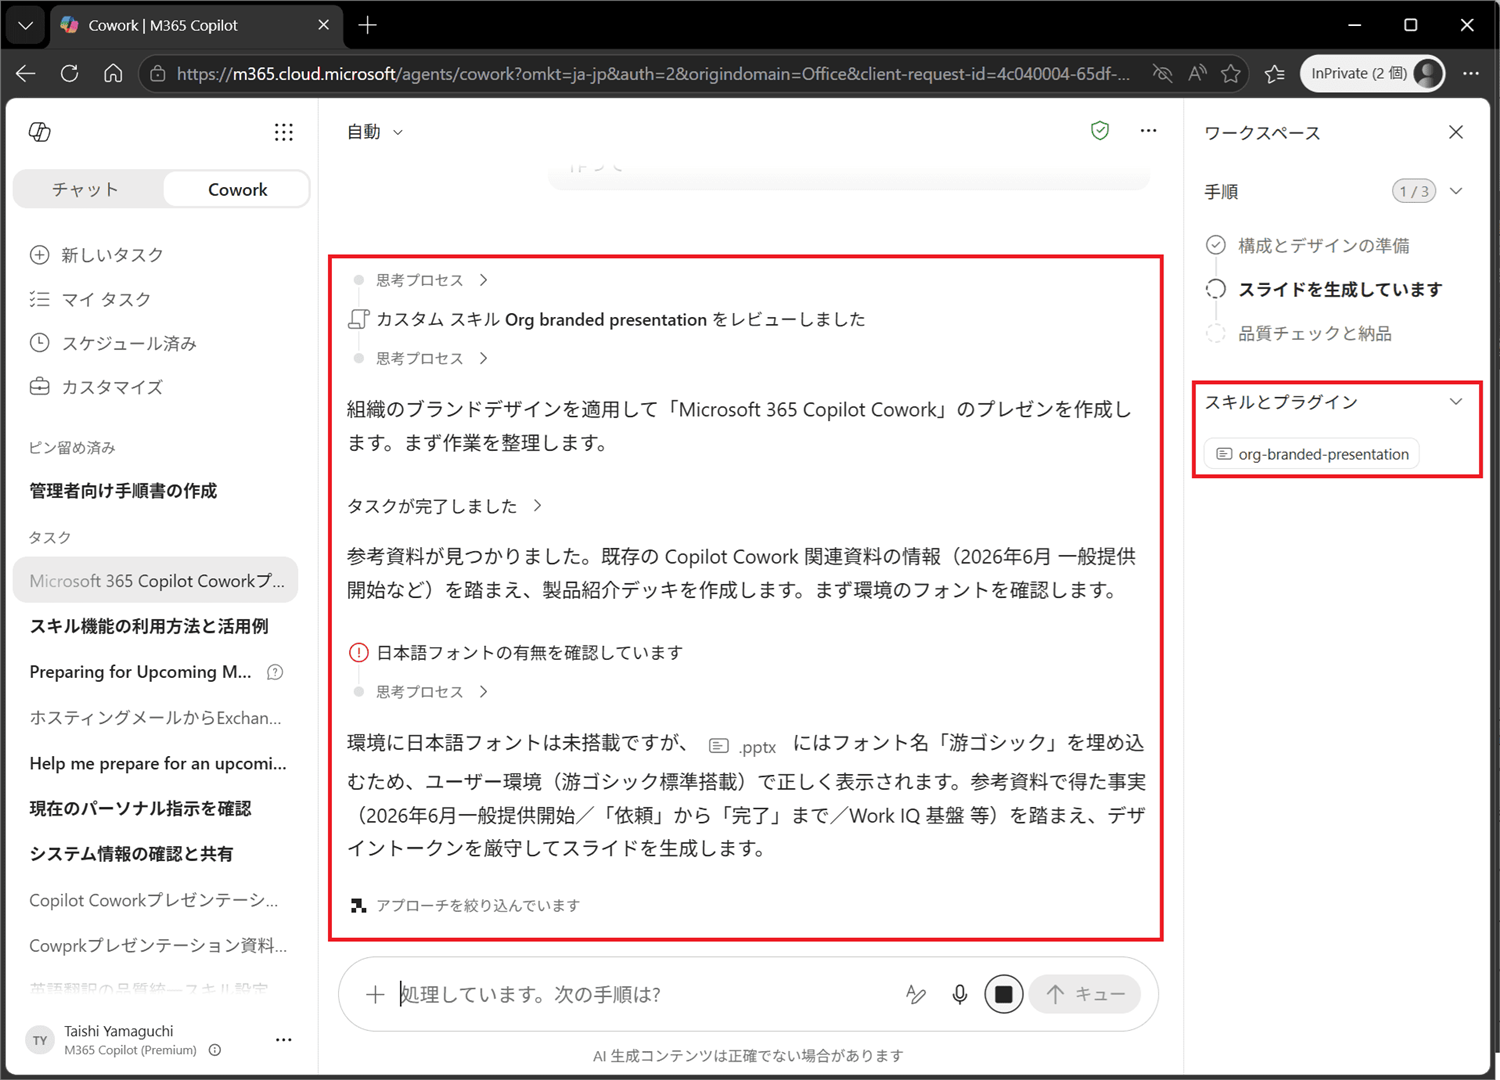This screenshot has height=1080, width=1500.
Task: Open task Preparing for Upcoming M...
Action: point(140,672)
